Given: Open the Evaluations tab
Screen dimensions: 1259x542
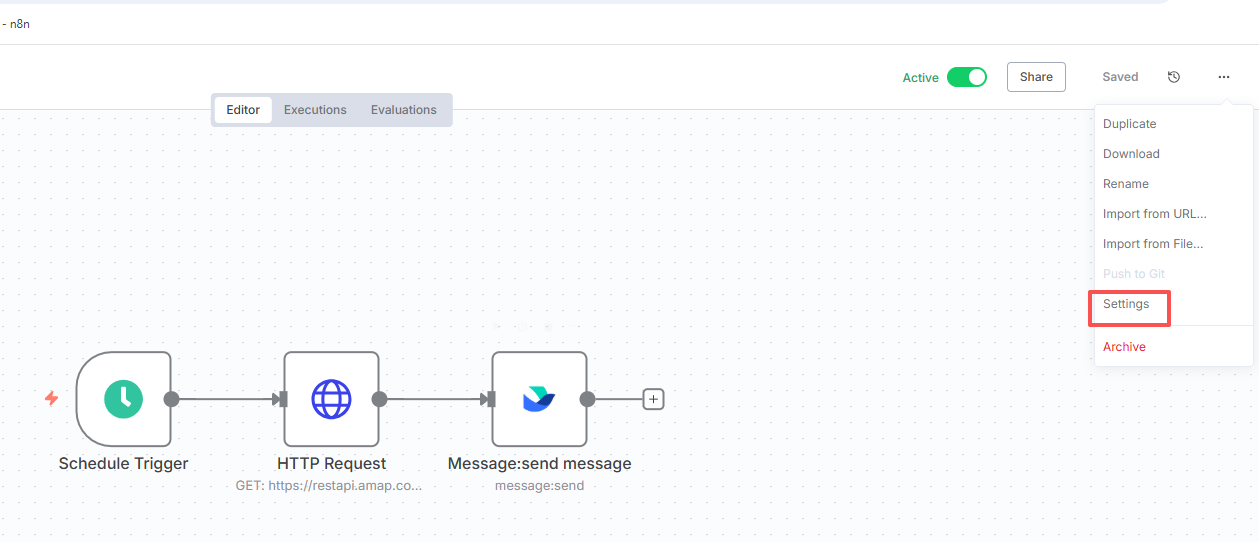Looking at the screenshot, I should tap(403, 110).
